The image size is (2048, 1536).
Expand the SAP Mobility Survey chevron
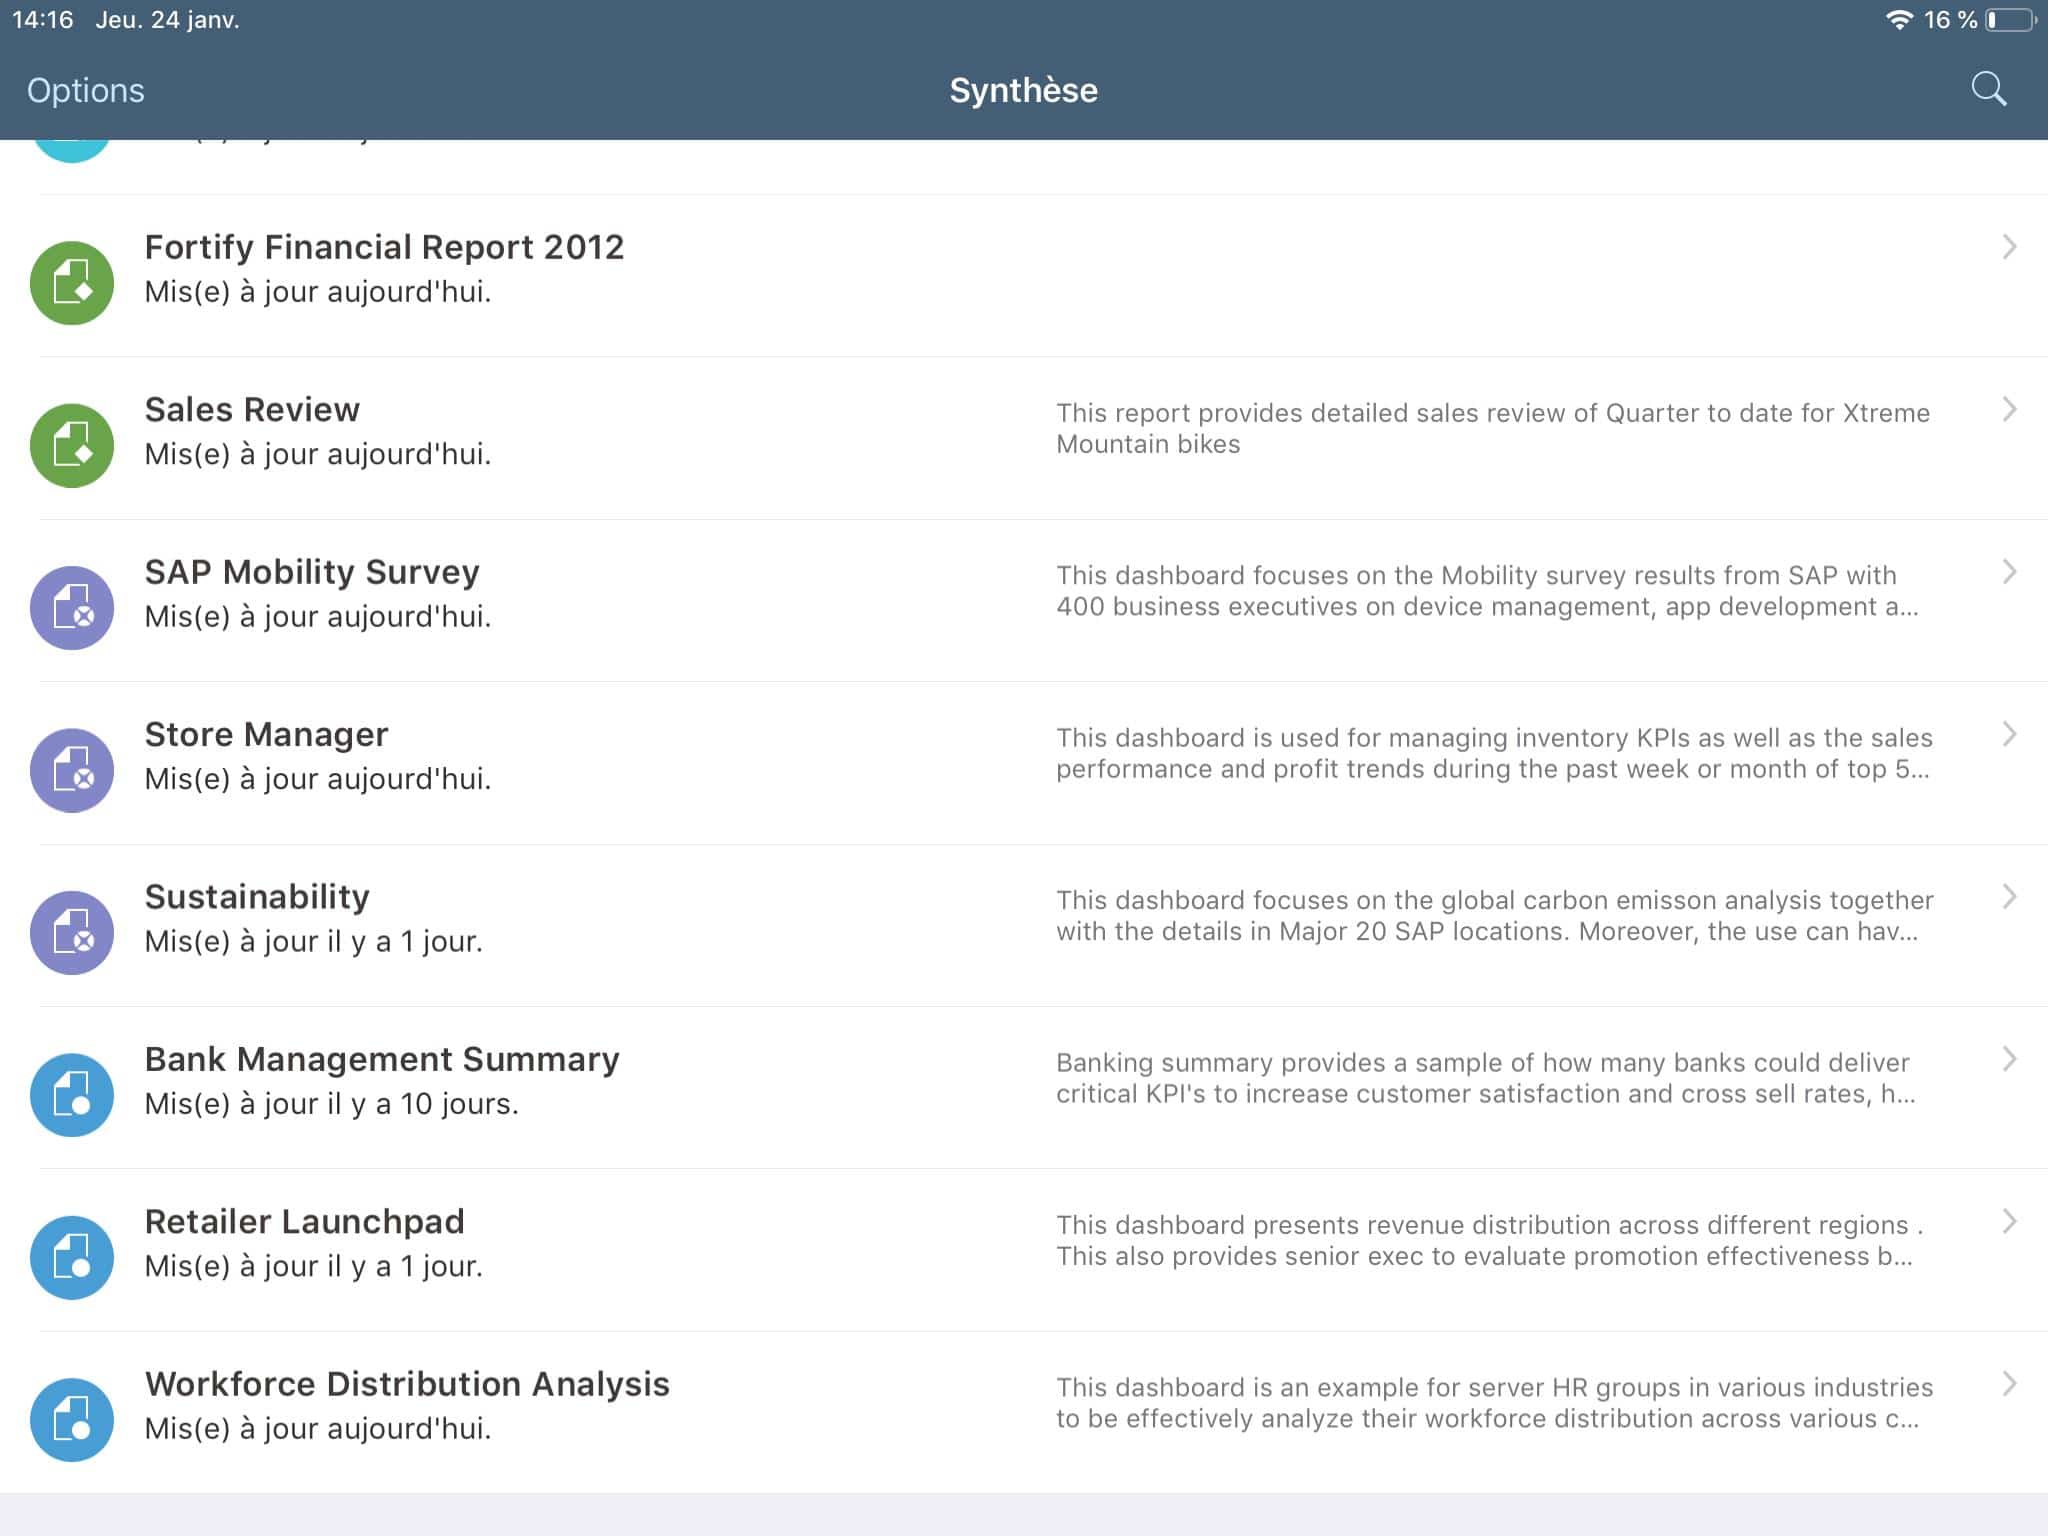pos(2009,572)
